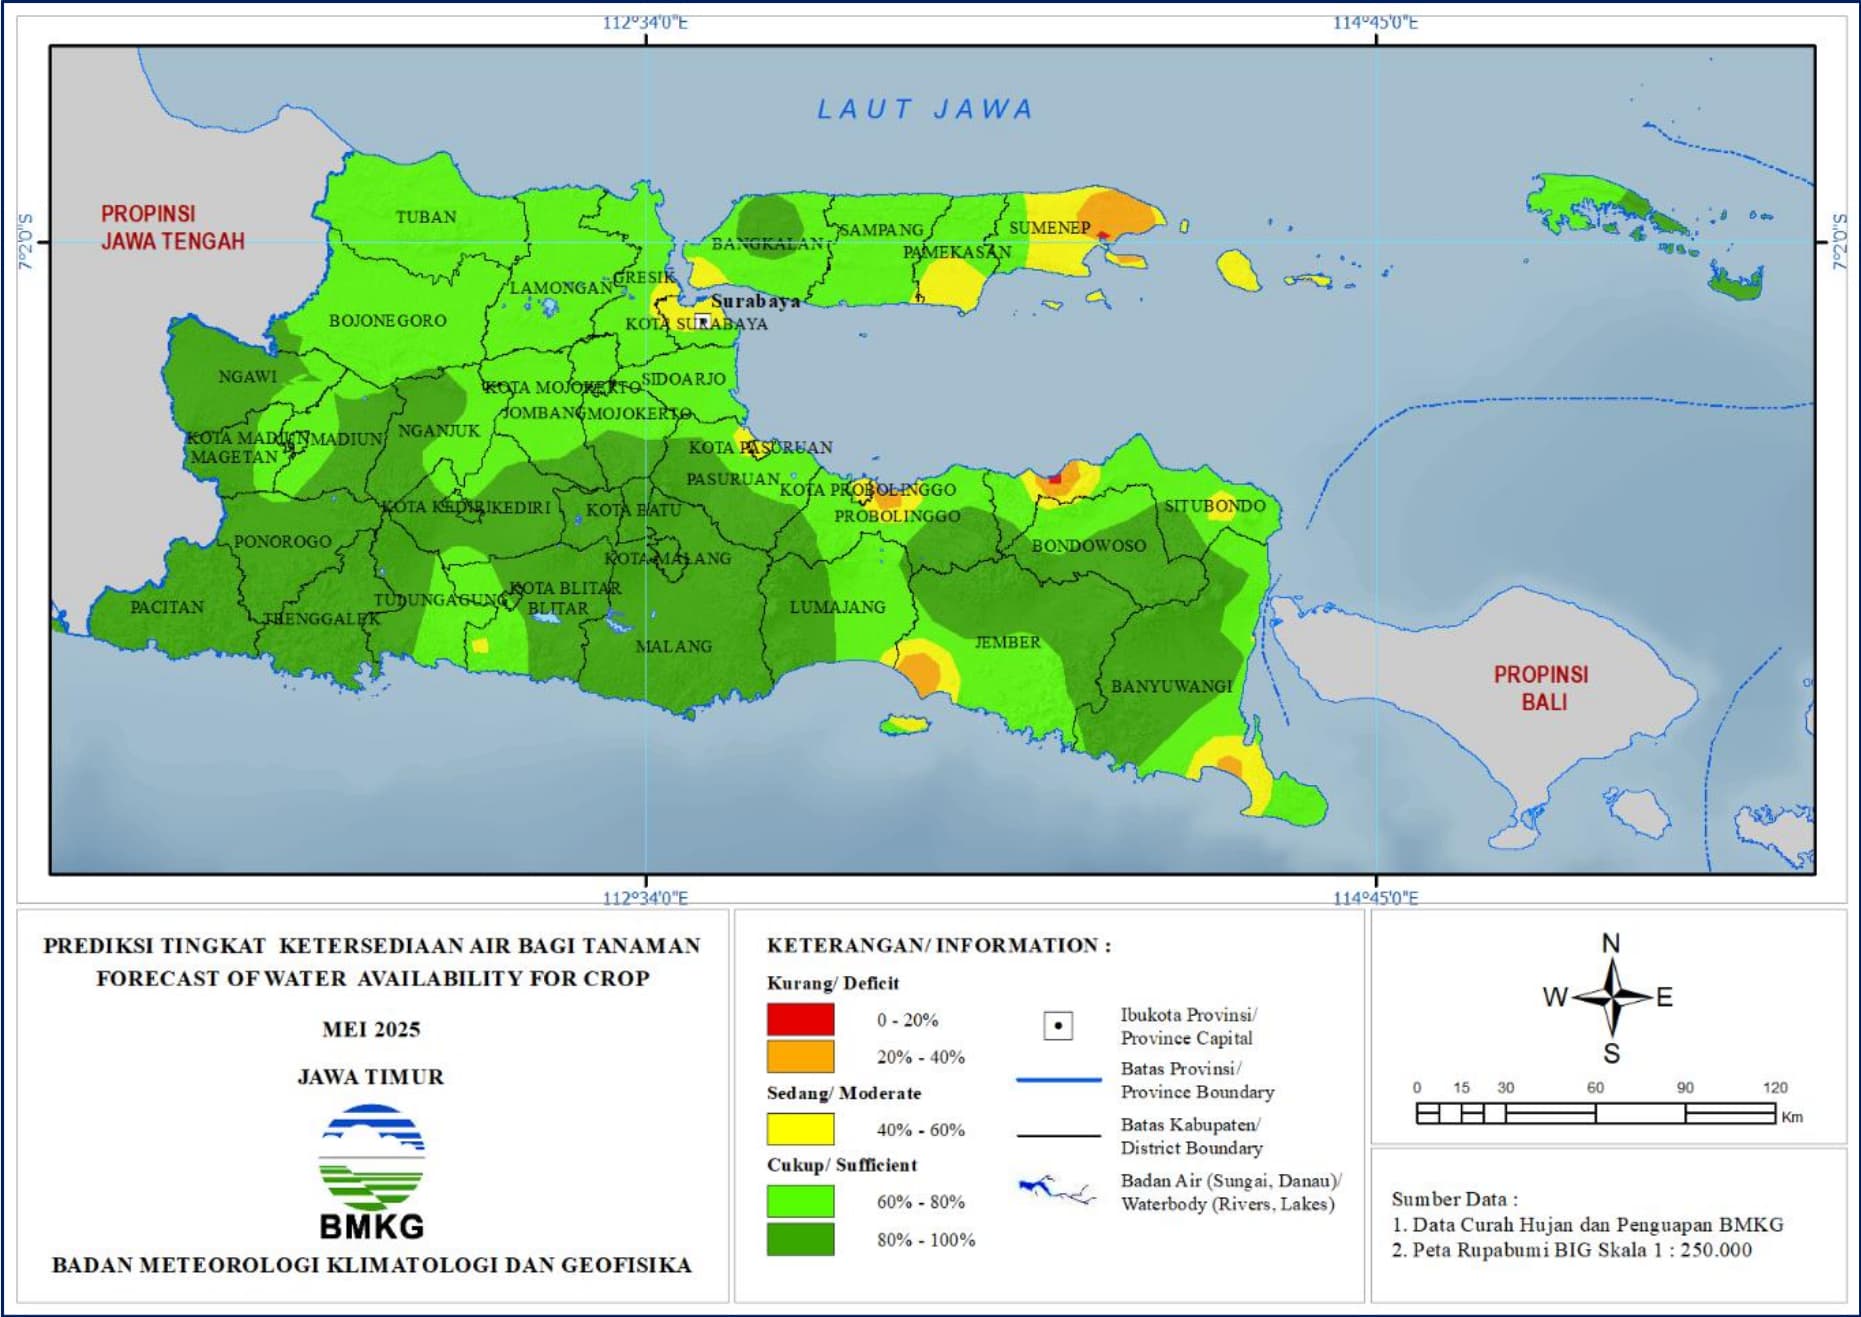Click the Peta Rupabumi BIG source line
Viewport: 1861px width, 1317px height.
[x=1572, y=1250]
